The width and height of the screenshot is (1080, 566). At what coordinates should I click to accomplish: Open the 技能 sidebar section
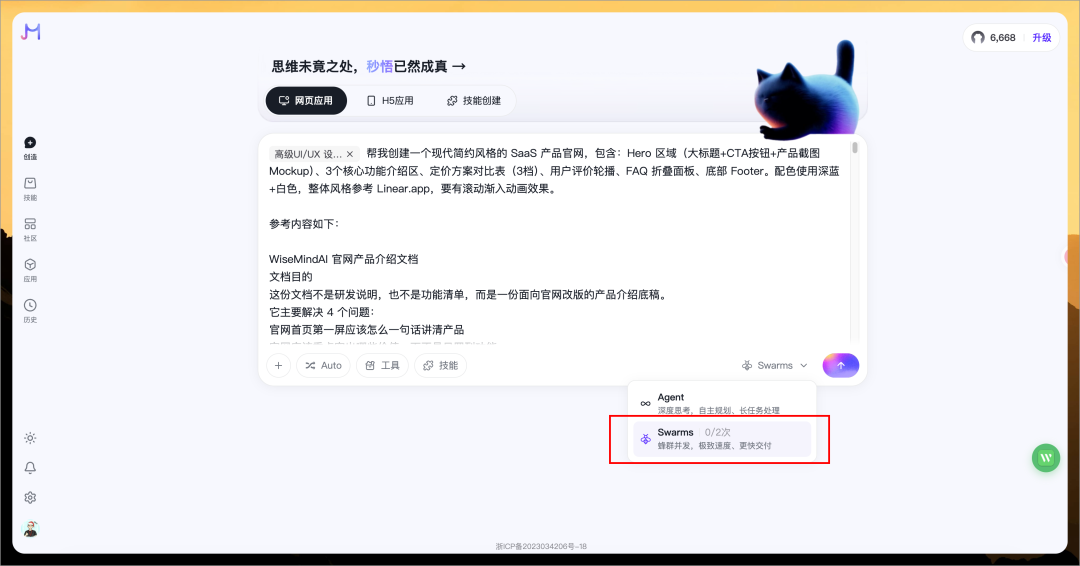(30, 189)
